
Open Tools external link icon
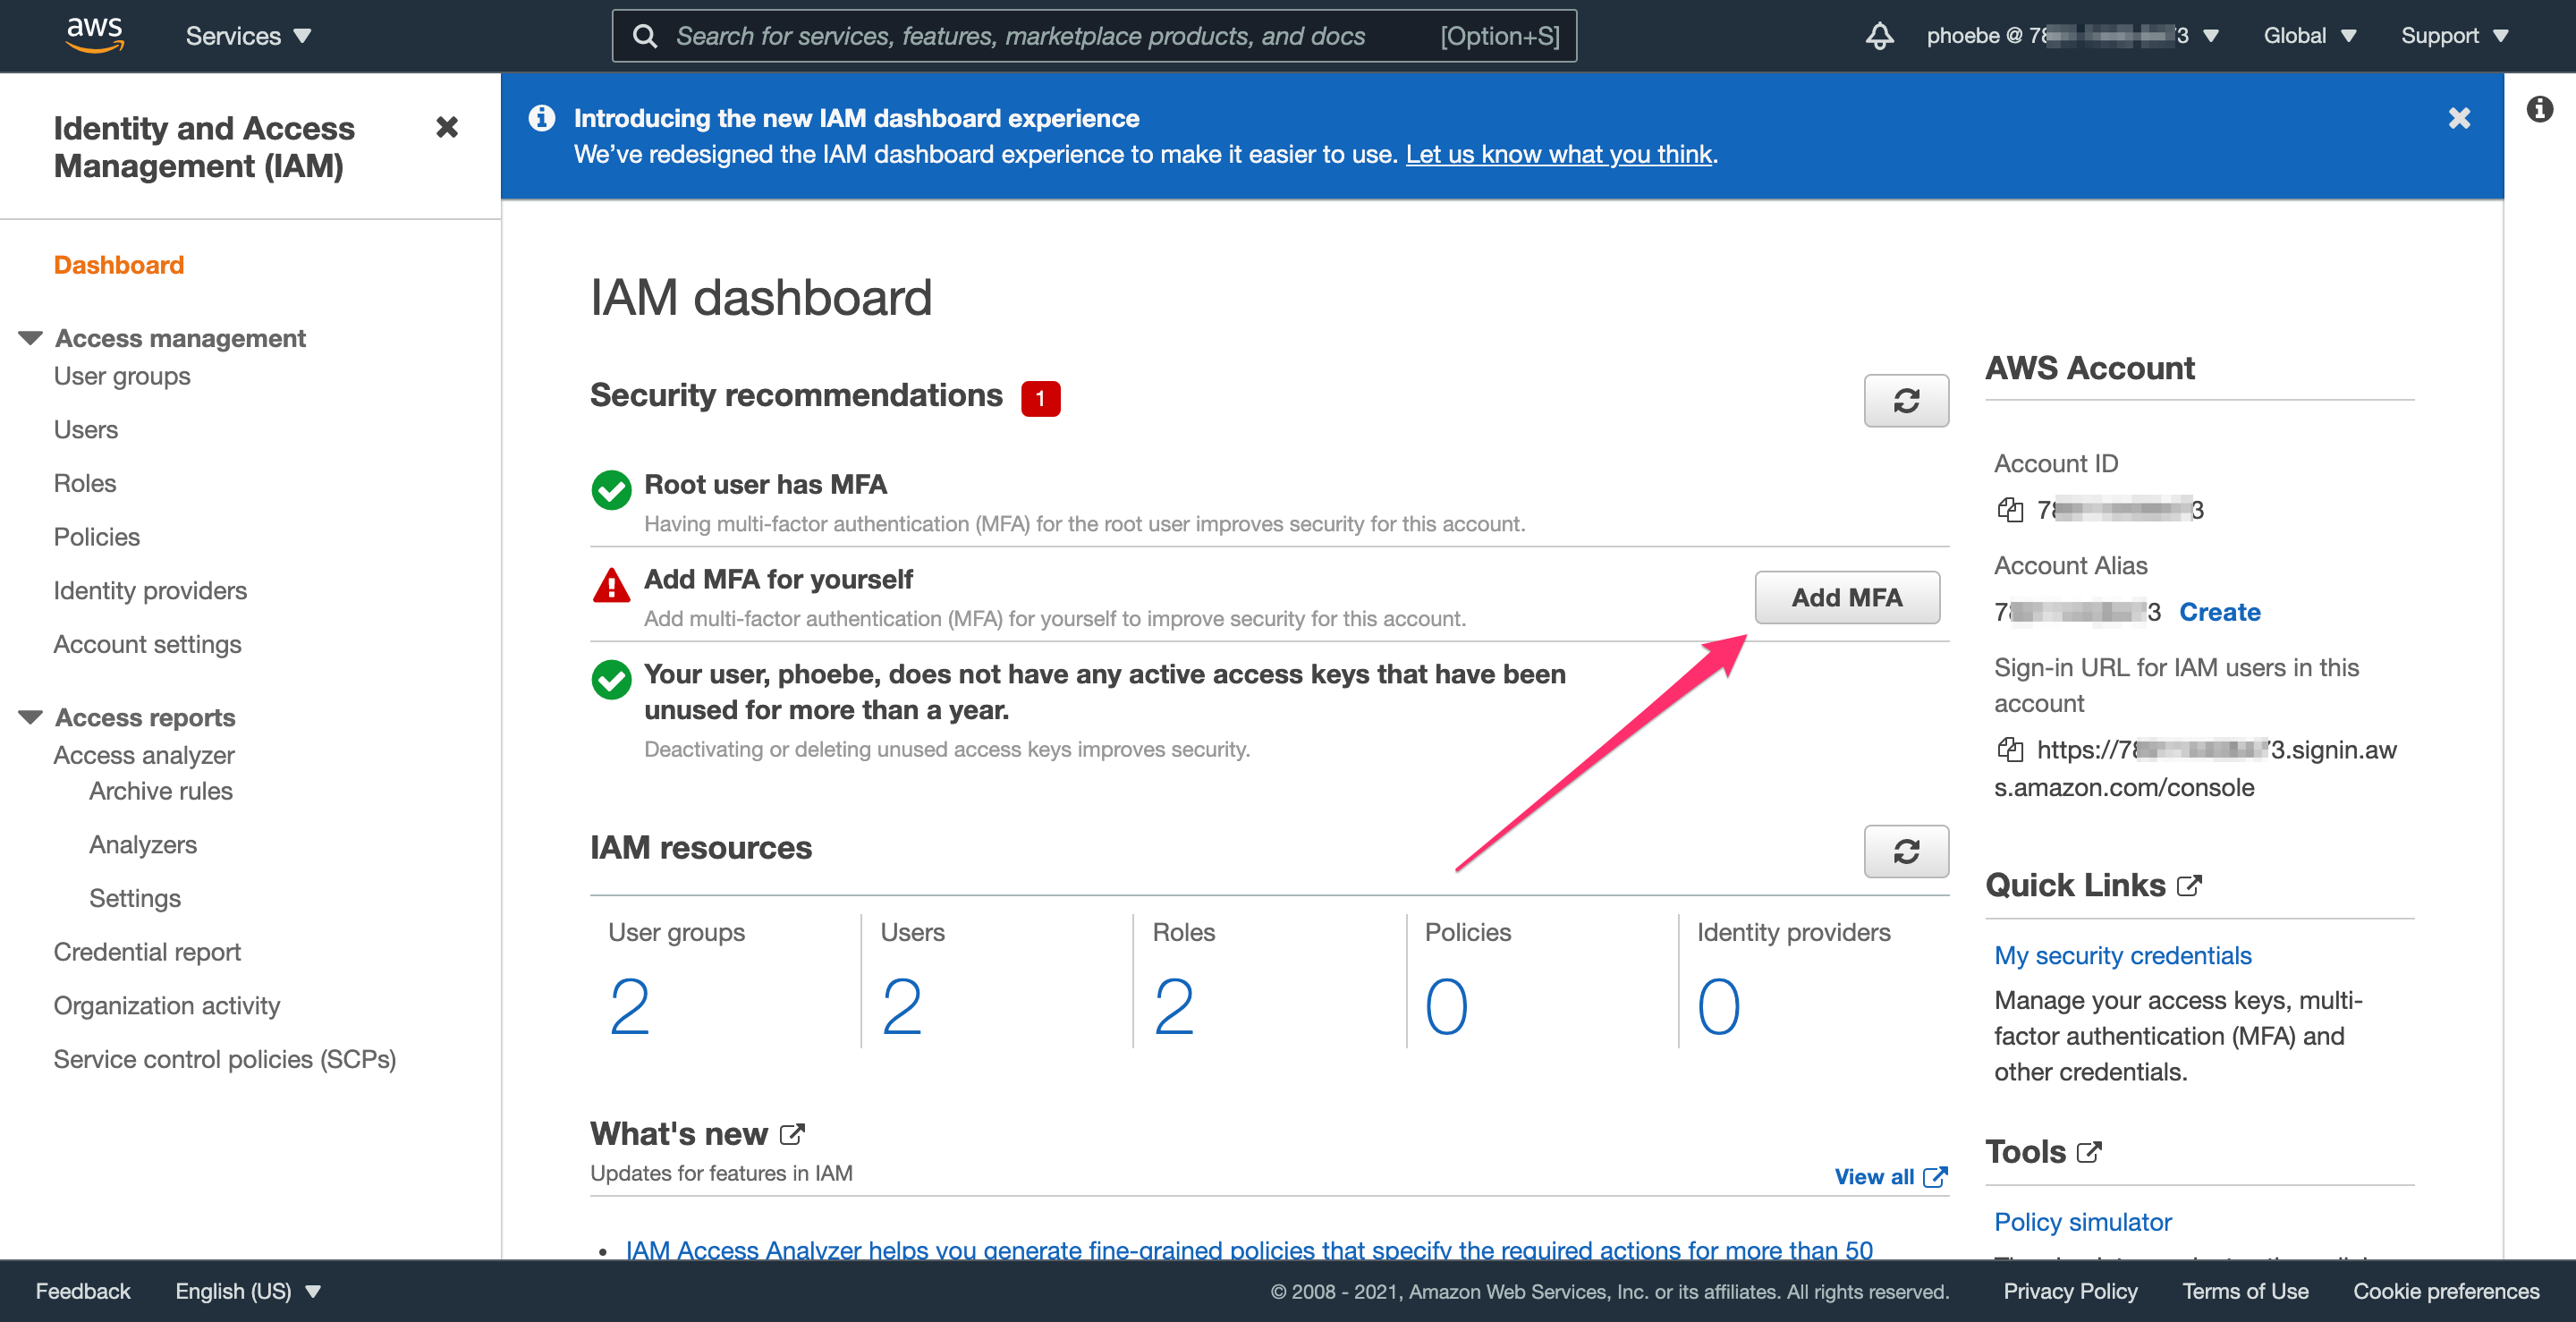coord(2089,1152)
